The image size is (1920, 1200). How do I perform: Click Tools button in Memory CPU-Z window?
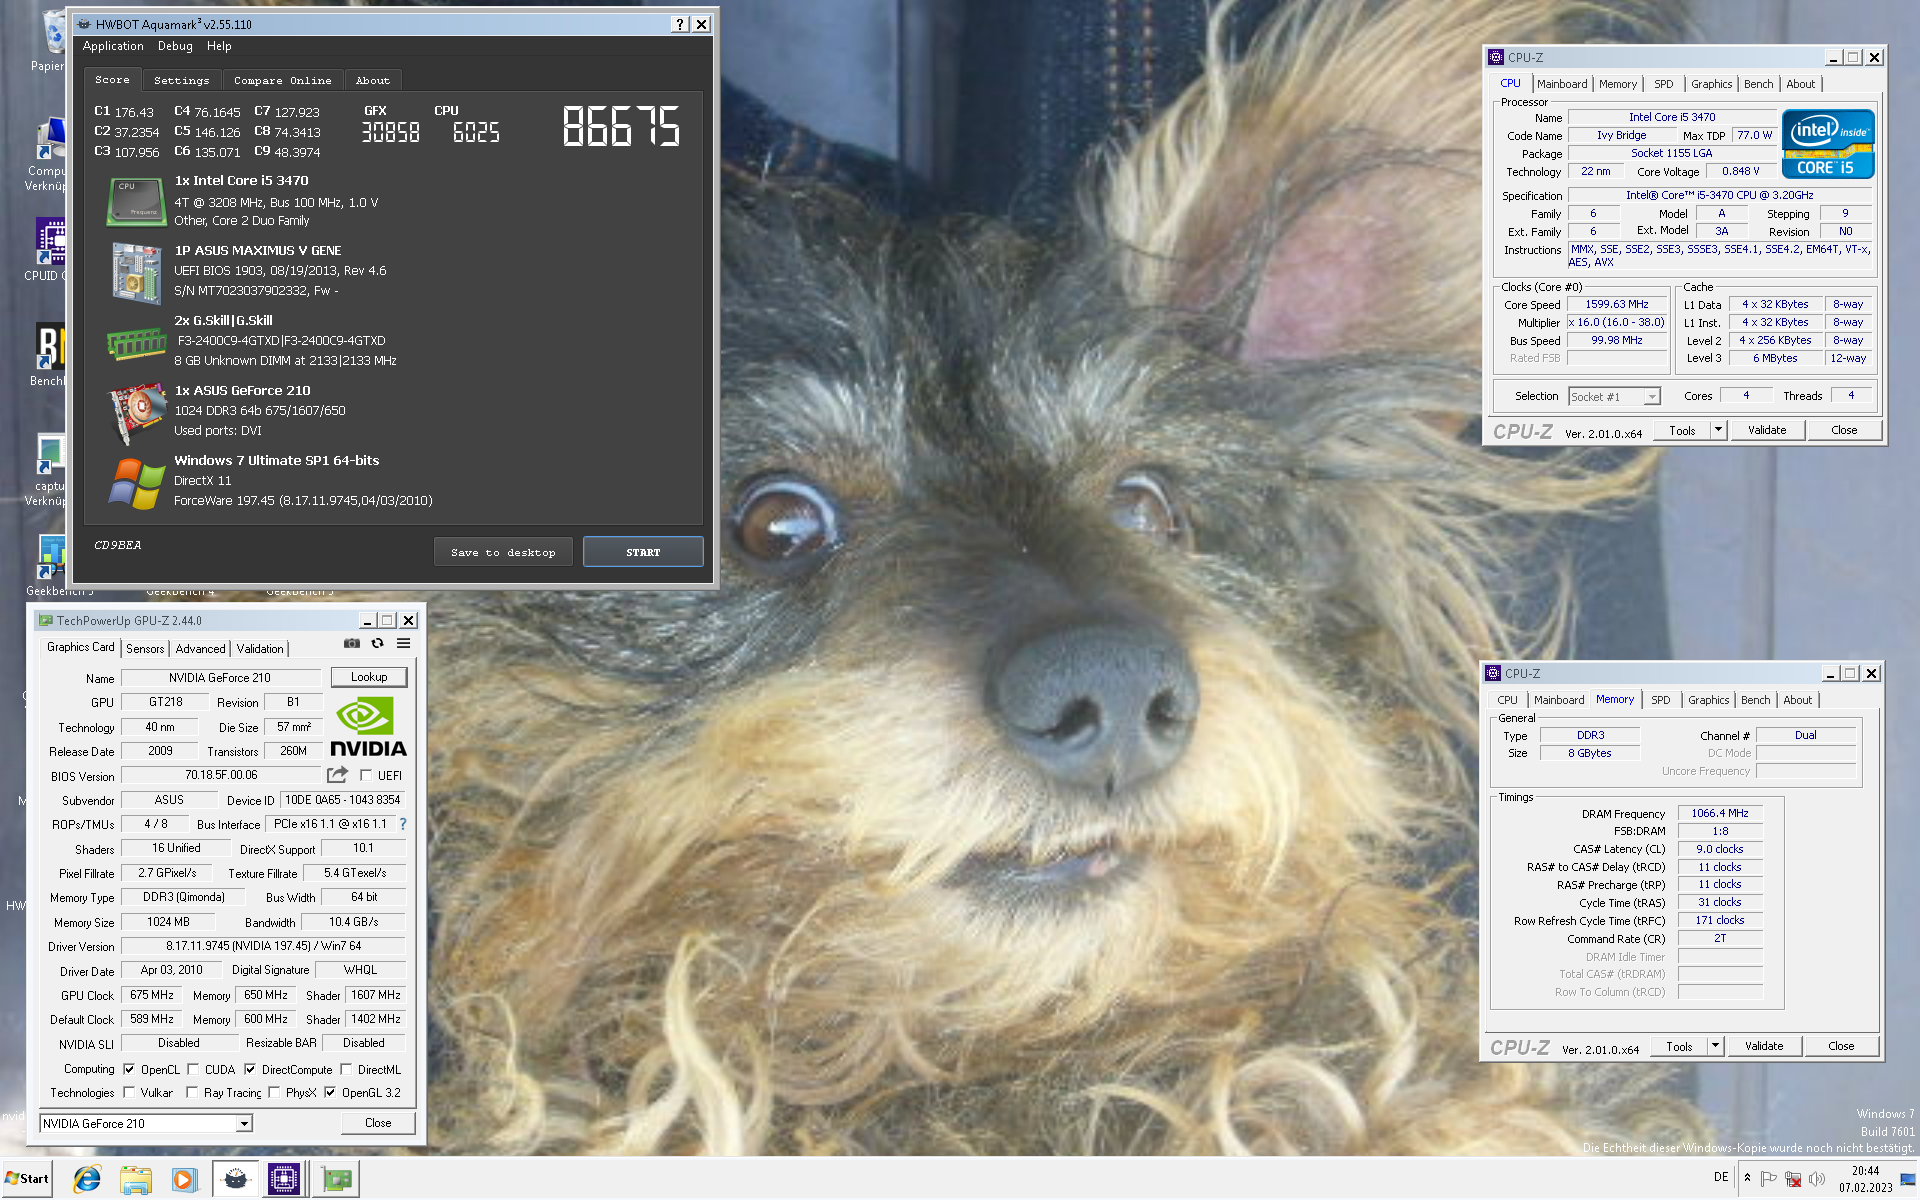(x=1680, y=1046)
